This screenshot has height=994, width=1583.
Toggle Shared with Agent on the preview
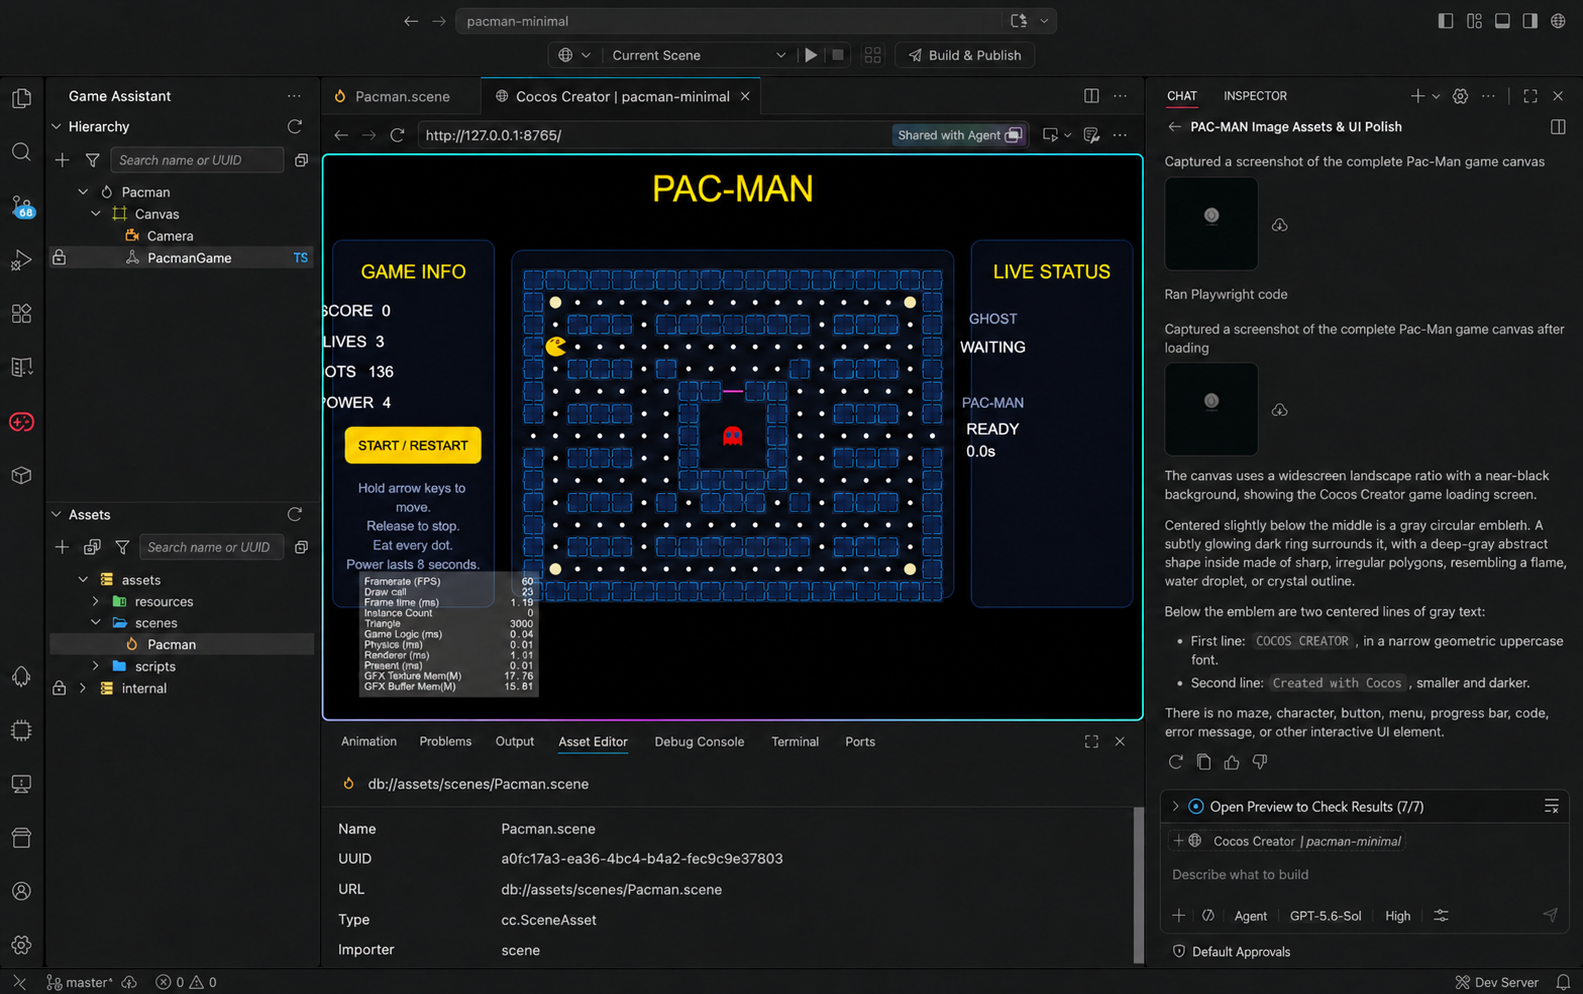tap(960, 135)
